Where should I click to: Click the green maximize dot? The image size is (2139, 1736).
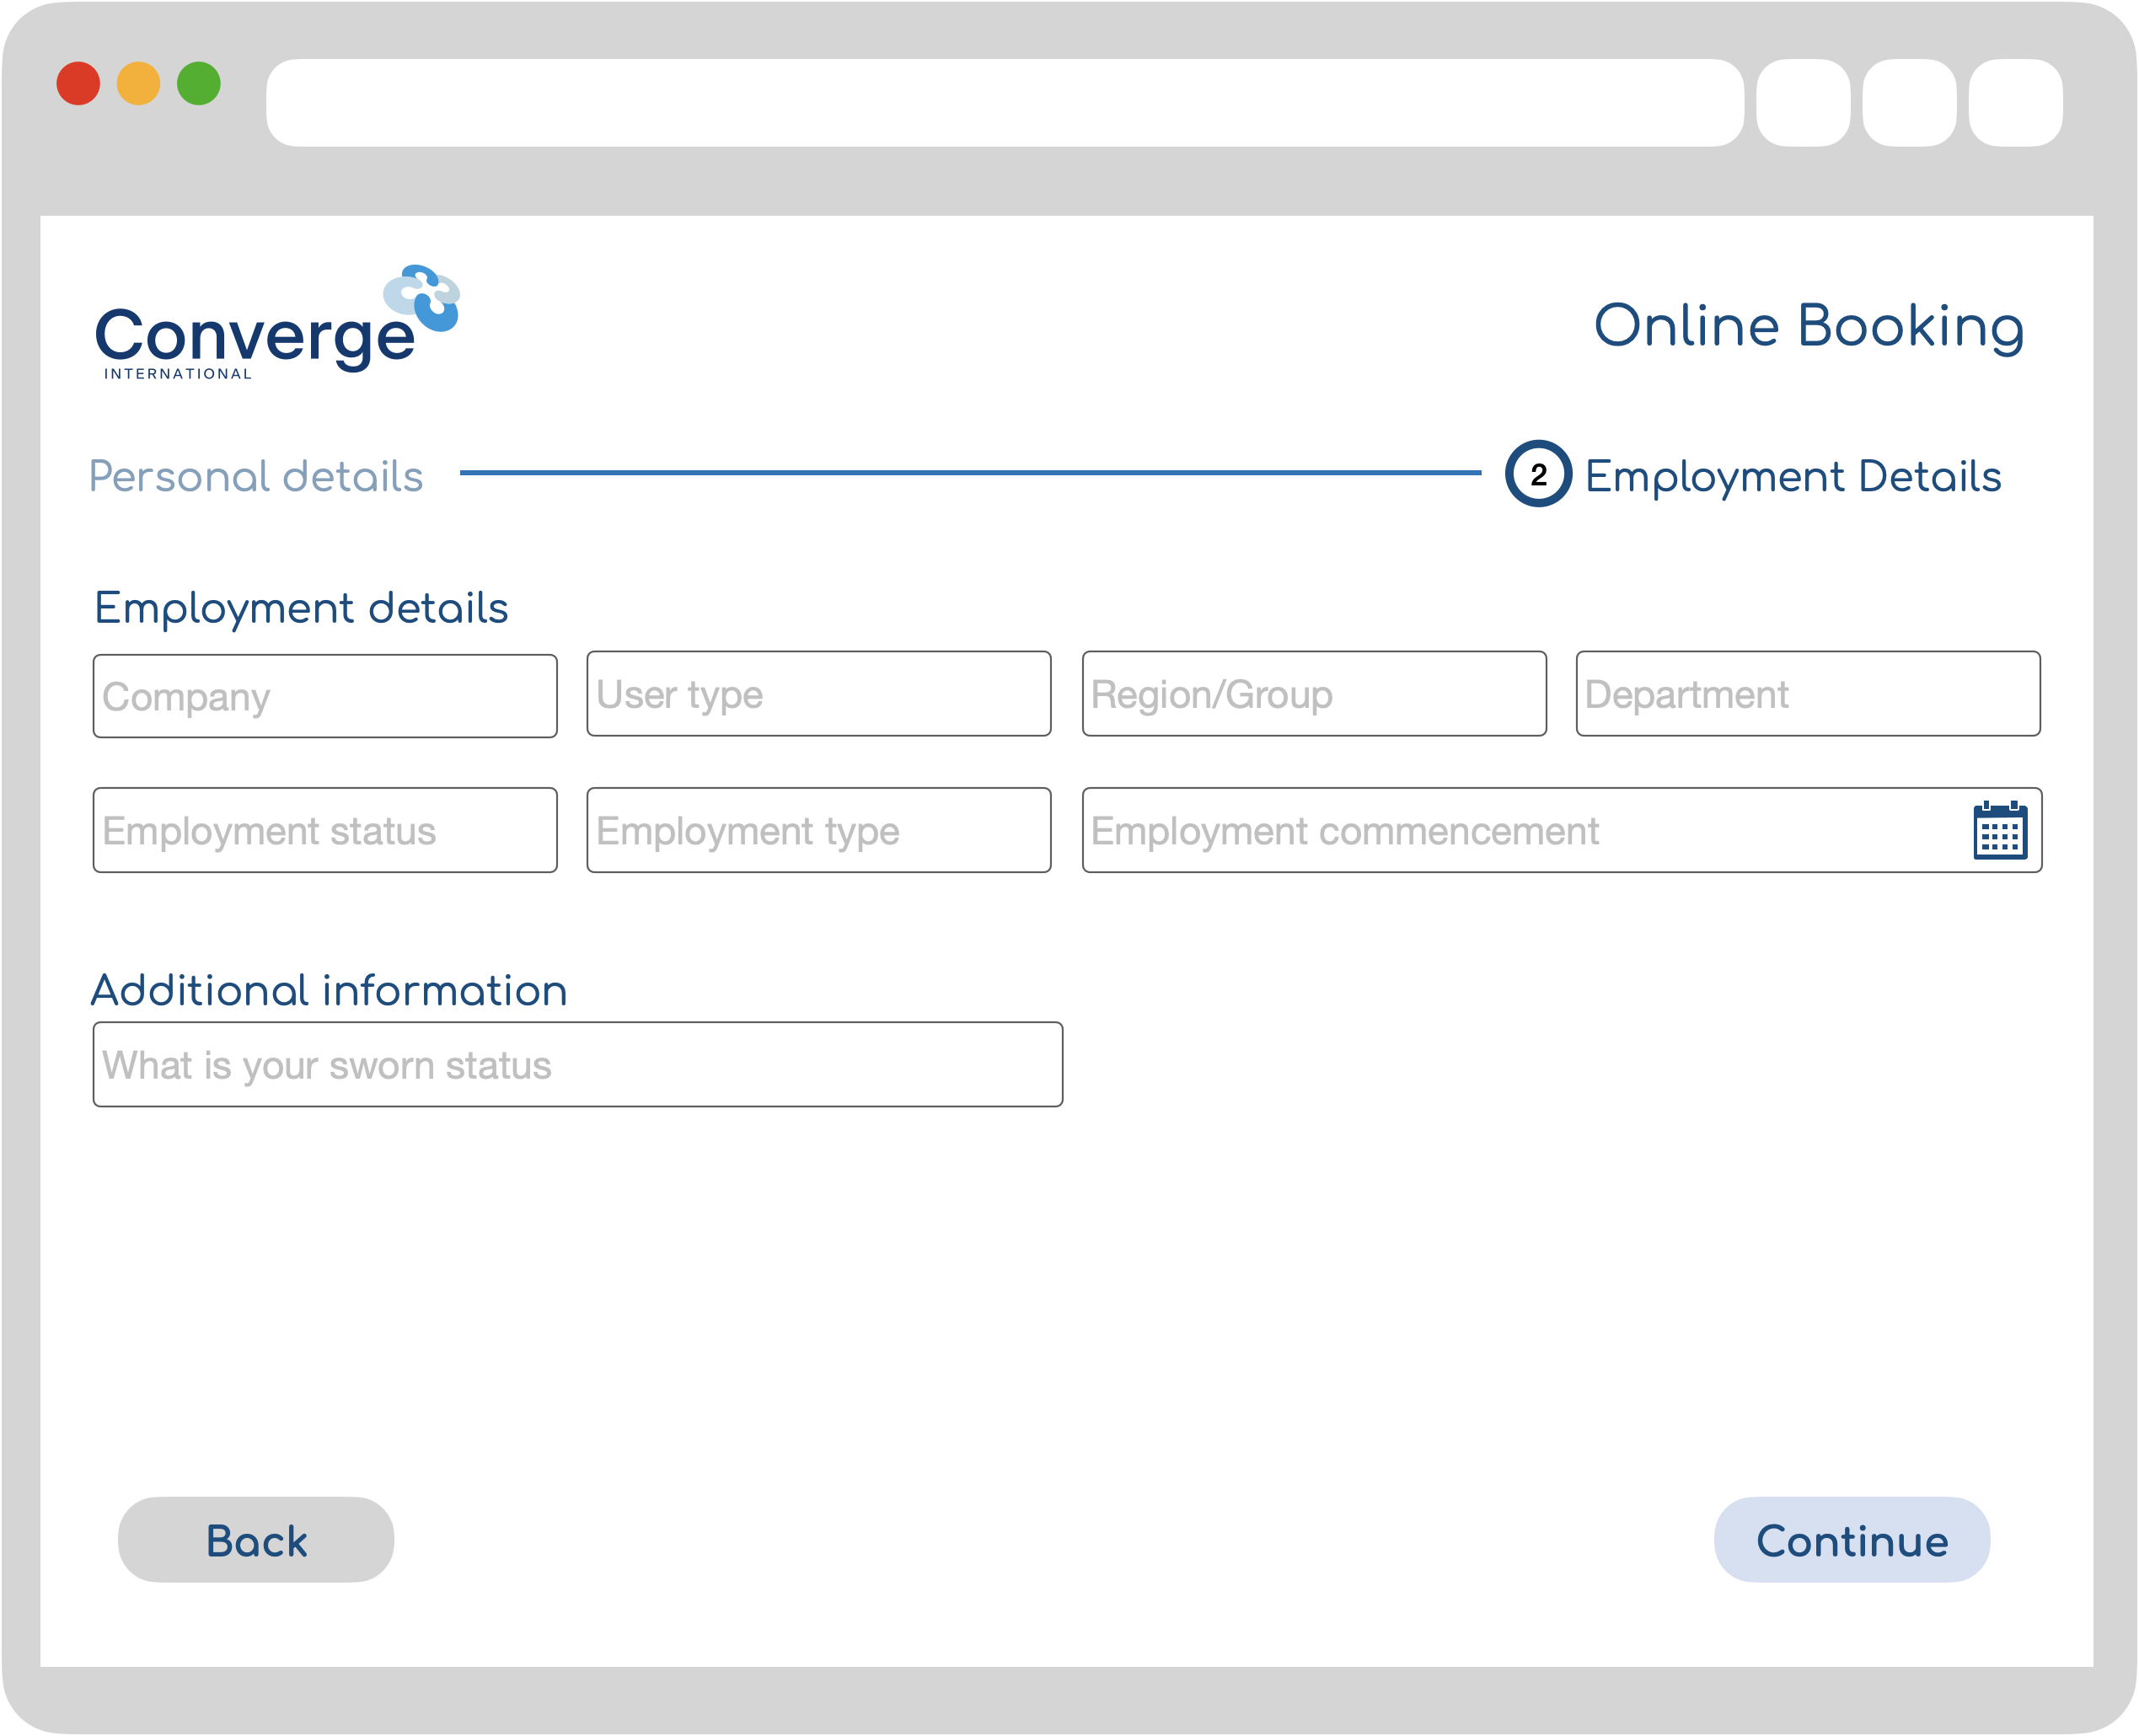coord(198,83)
